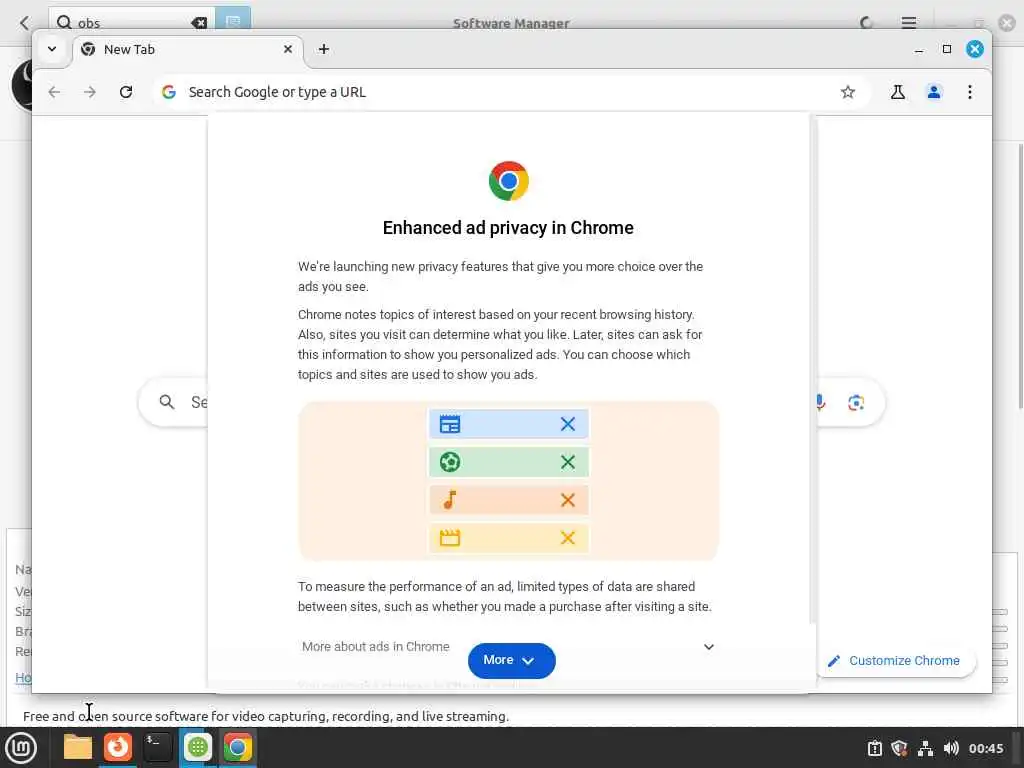This screenshot has width=1024, height=768.
Task: Launch Firefox from the taskbar
Action: coord(118,747)
